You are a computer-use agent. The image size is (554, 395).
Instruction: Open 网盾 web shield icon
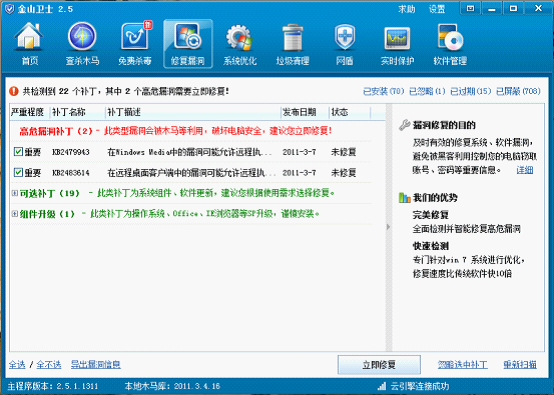coord(344,44)
